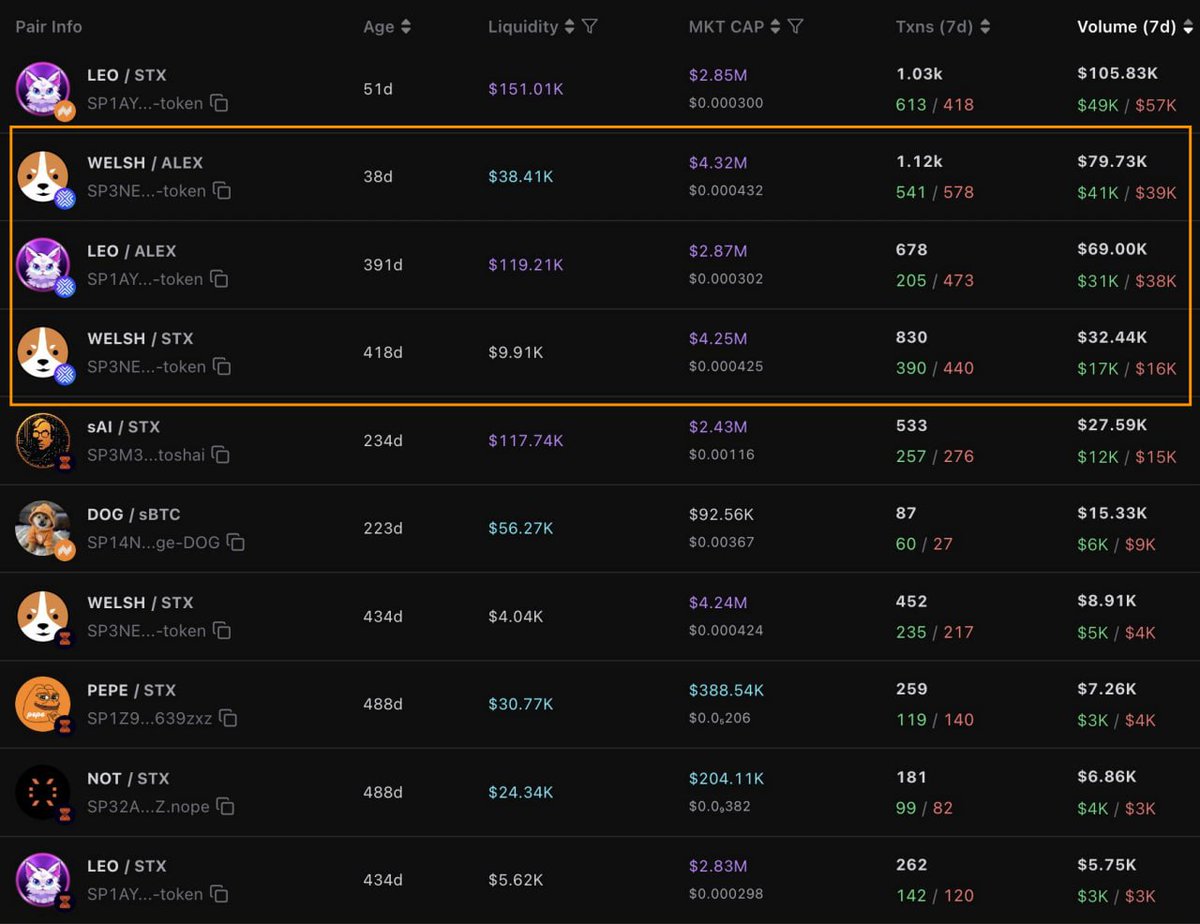The height and width of the screenshot is (924, 1200).
Task: Copy contract address of WELSH / ALEX pair
Action: pos(222,191)
